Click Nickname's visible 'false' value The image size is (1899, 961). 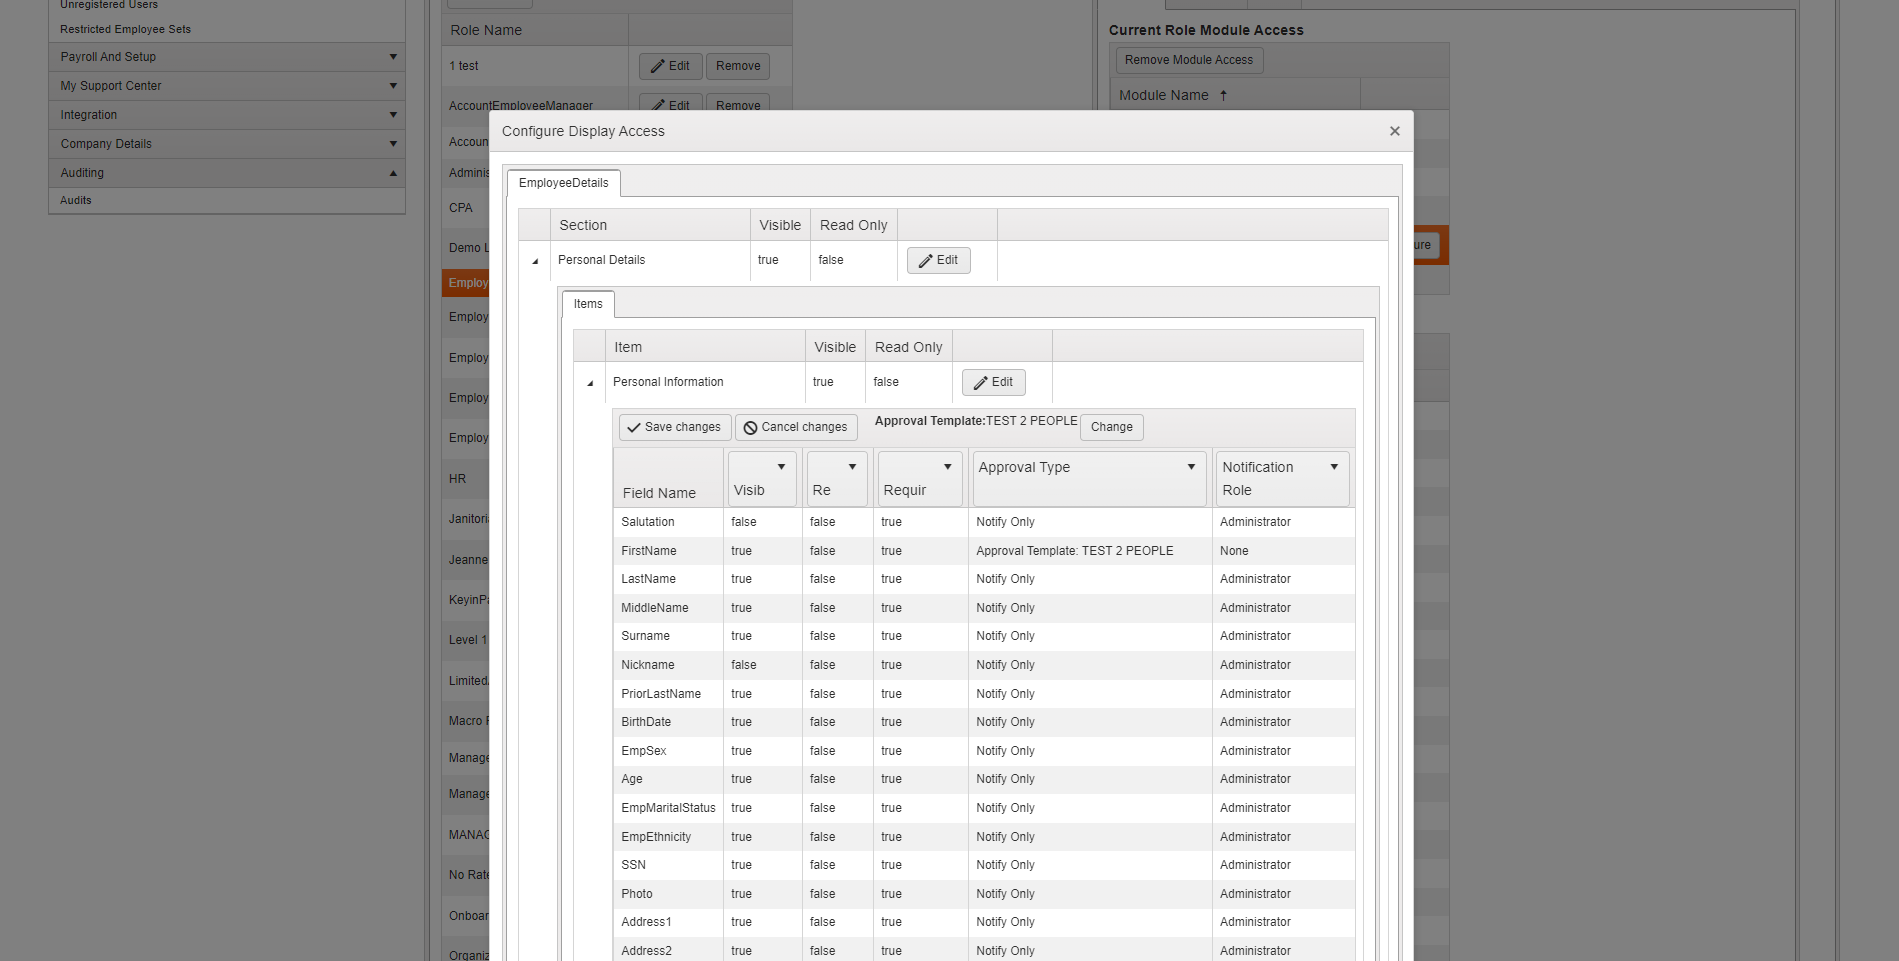pos(744,665)
